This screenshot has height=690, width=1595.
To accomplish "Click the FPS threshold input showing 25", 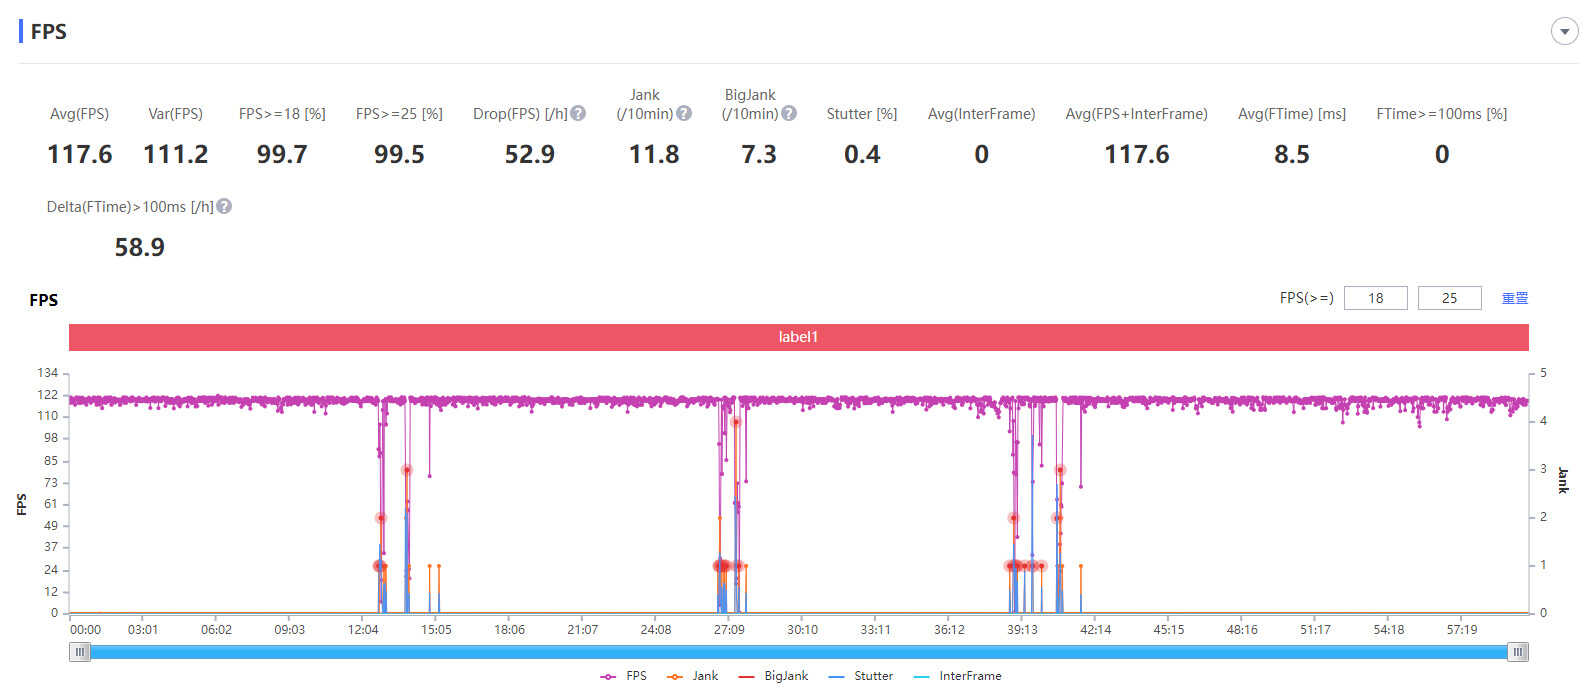I will 1449,298.
